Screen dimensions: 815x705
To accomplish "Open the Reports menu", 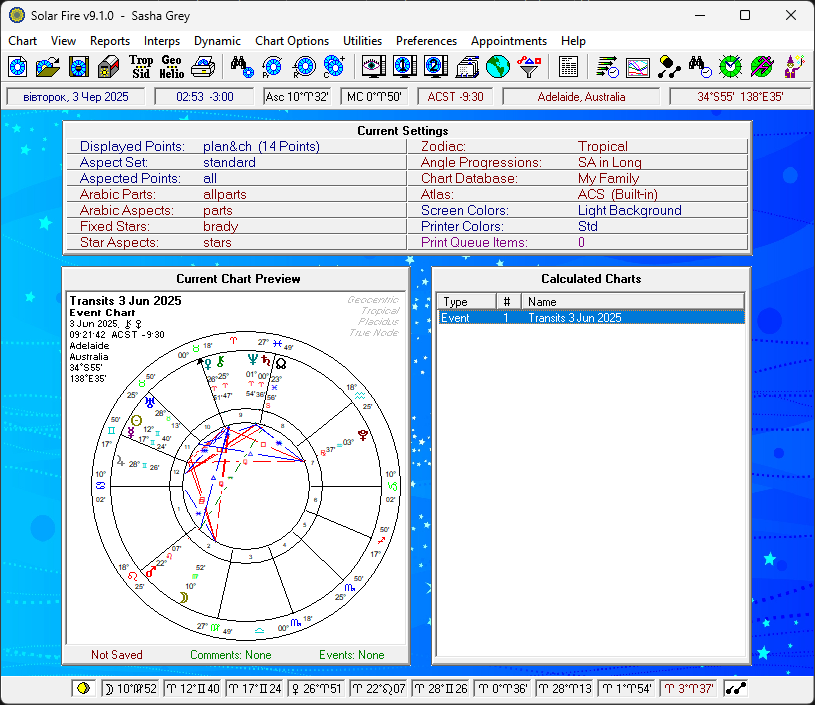I will [x=110, y=41].
